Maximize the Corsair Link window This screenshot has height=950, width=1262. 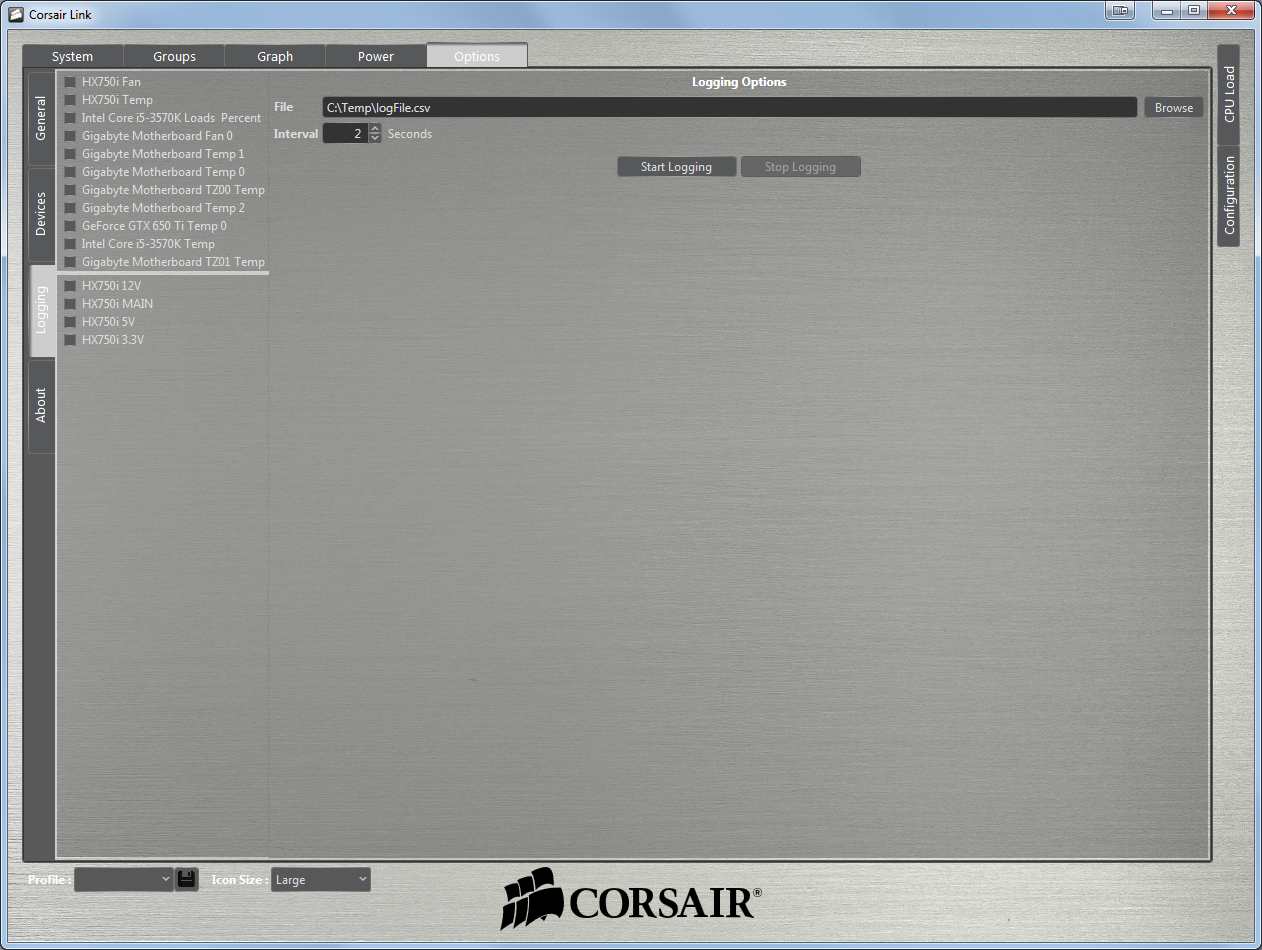coord(1194,11)
